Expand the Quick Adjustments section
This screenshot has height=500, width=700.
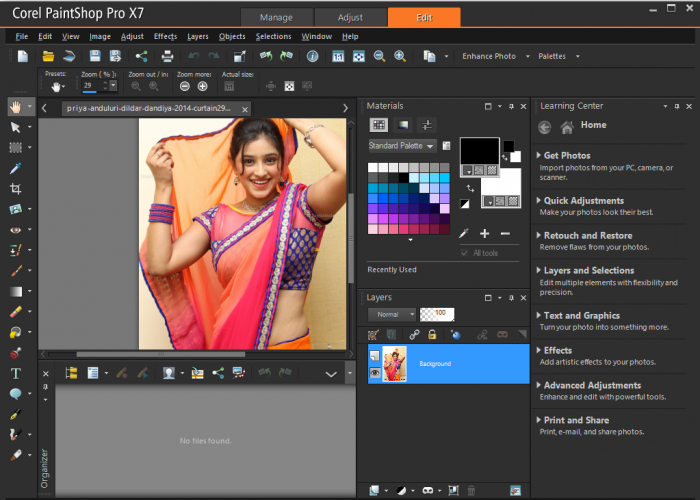coord(583,200)
